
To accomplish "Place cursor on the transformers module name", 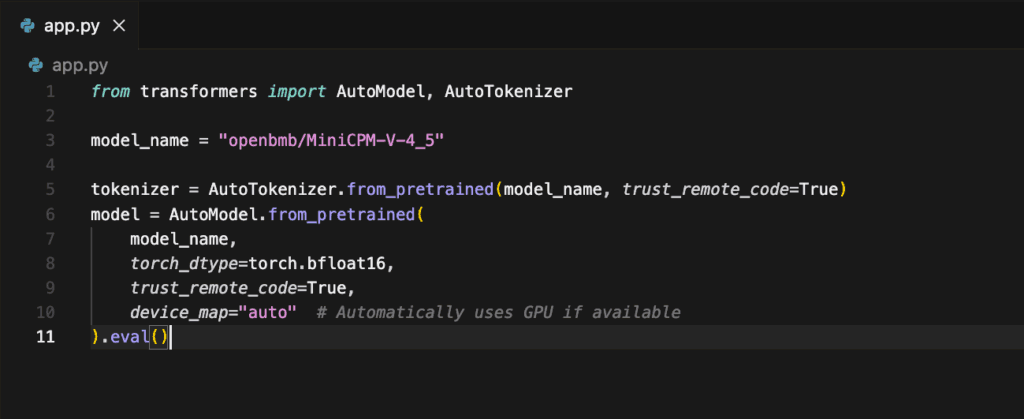I will 199,91.
